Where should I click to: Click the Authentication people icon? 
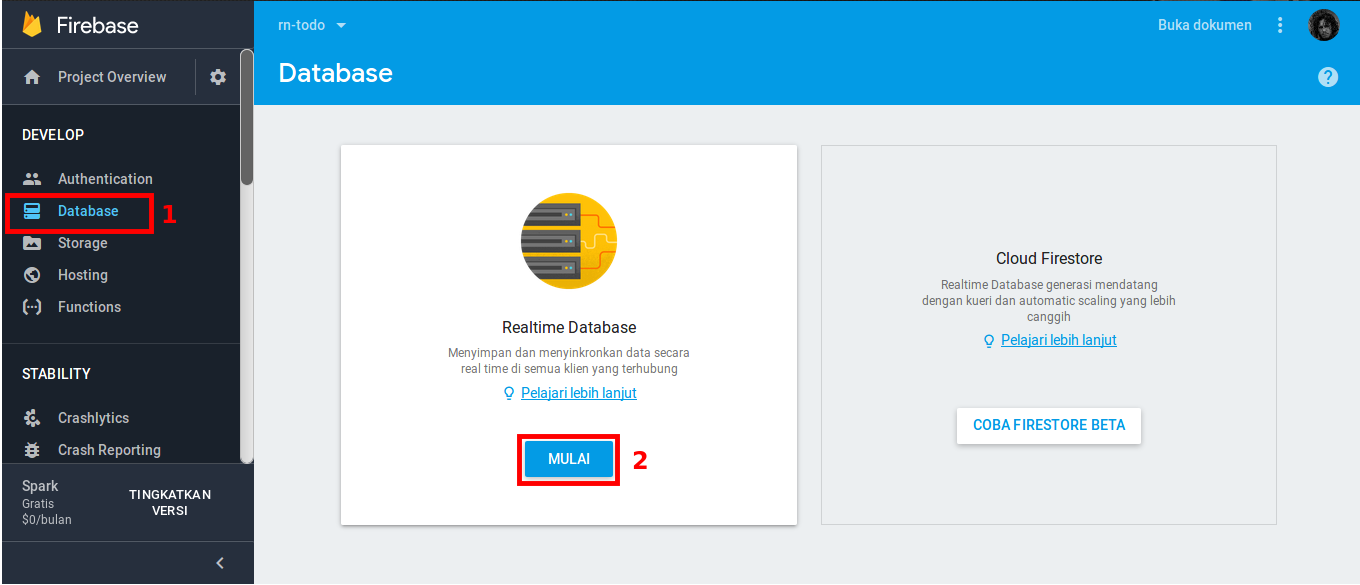coord(32,179)
